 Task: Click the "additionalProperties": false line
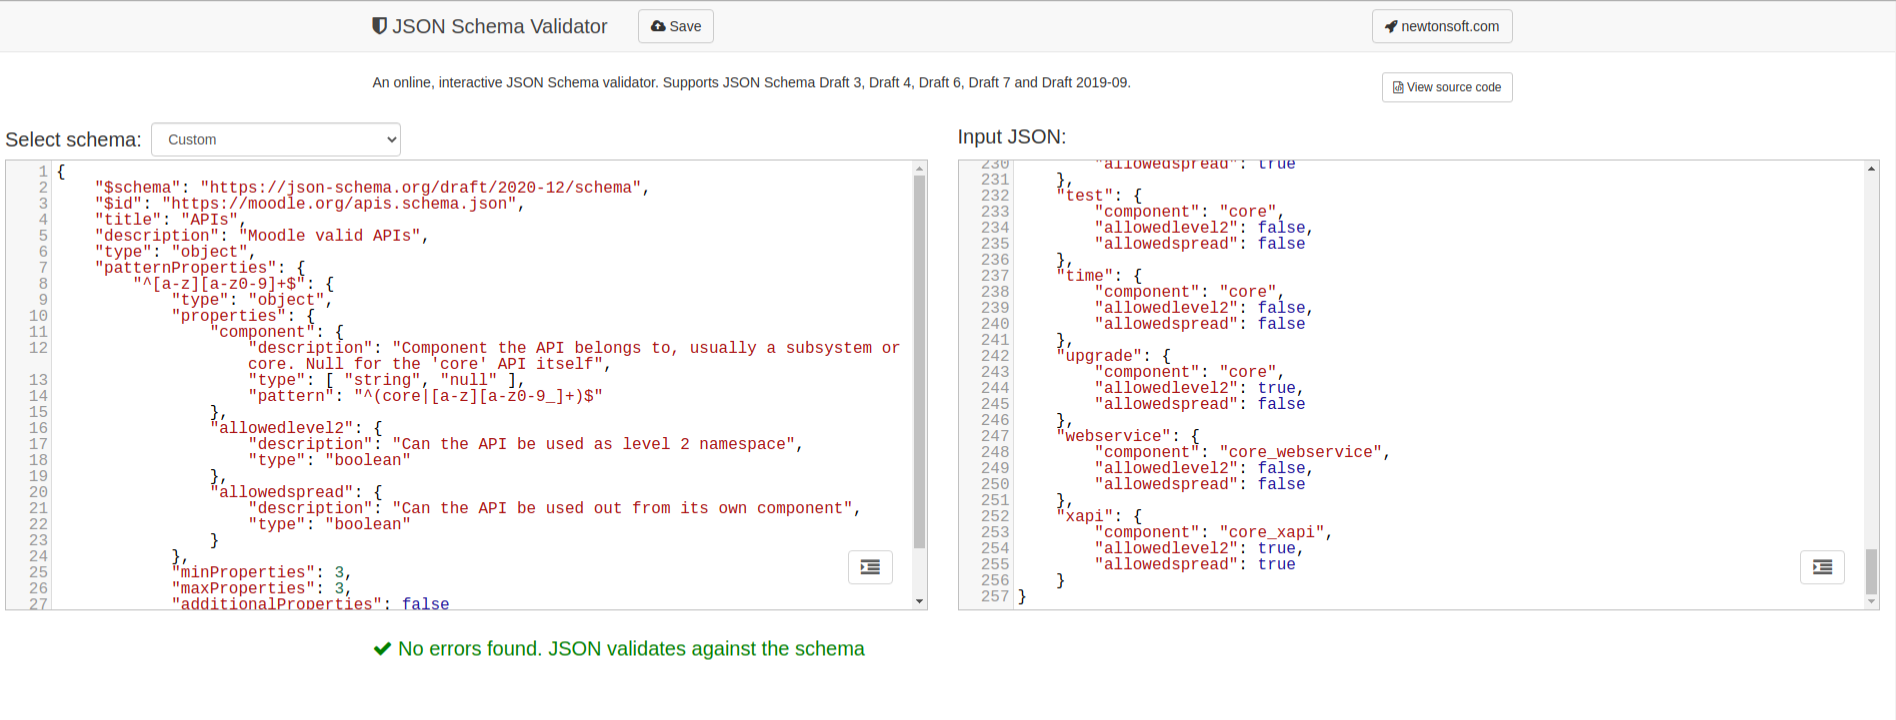(310, 604)
